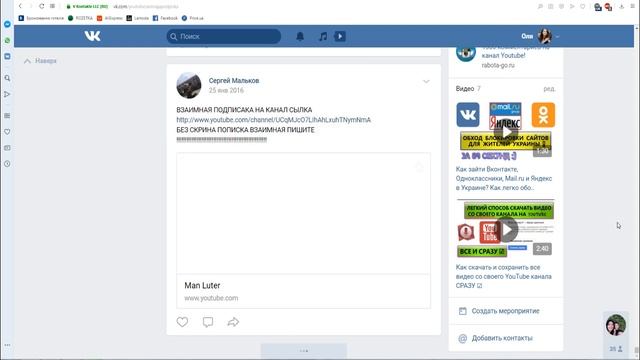The image size is (640, 360).
Task: Click the Поиск search field
Action: click(x=224, y=36)
